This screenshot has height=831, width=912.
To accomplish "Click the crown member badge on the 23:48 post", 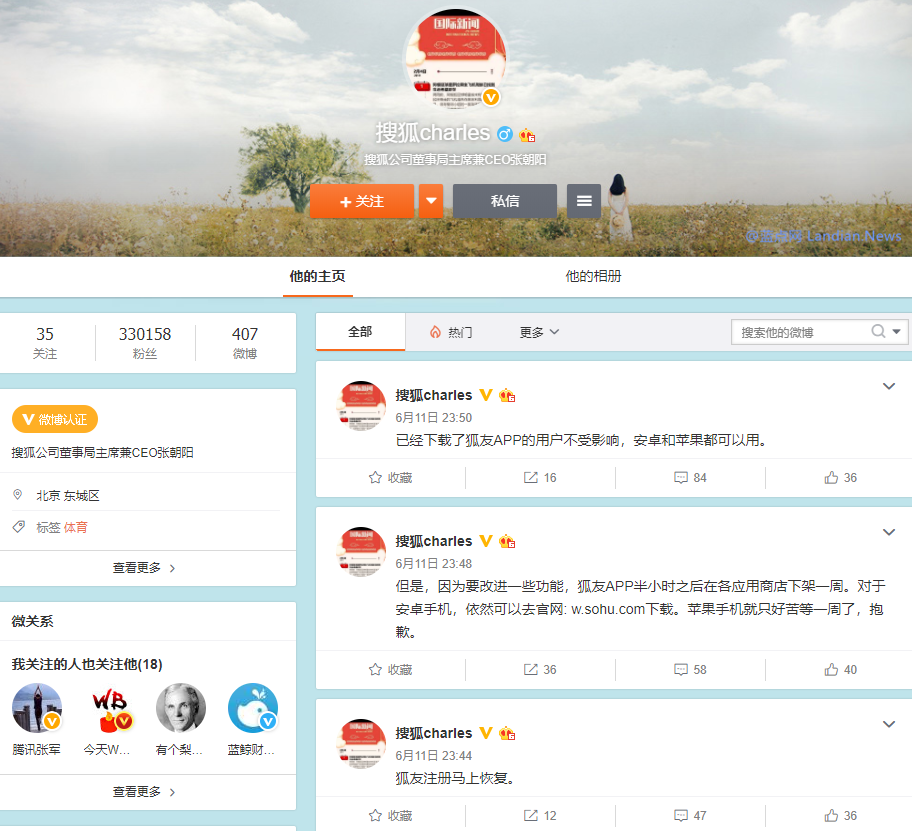I will (x=507, y=541).
